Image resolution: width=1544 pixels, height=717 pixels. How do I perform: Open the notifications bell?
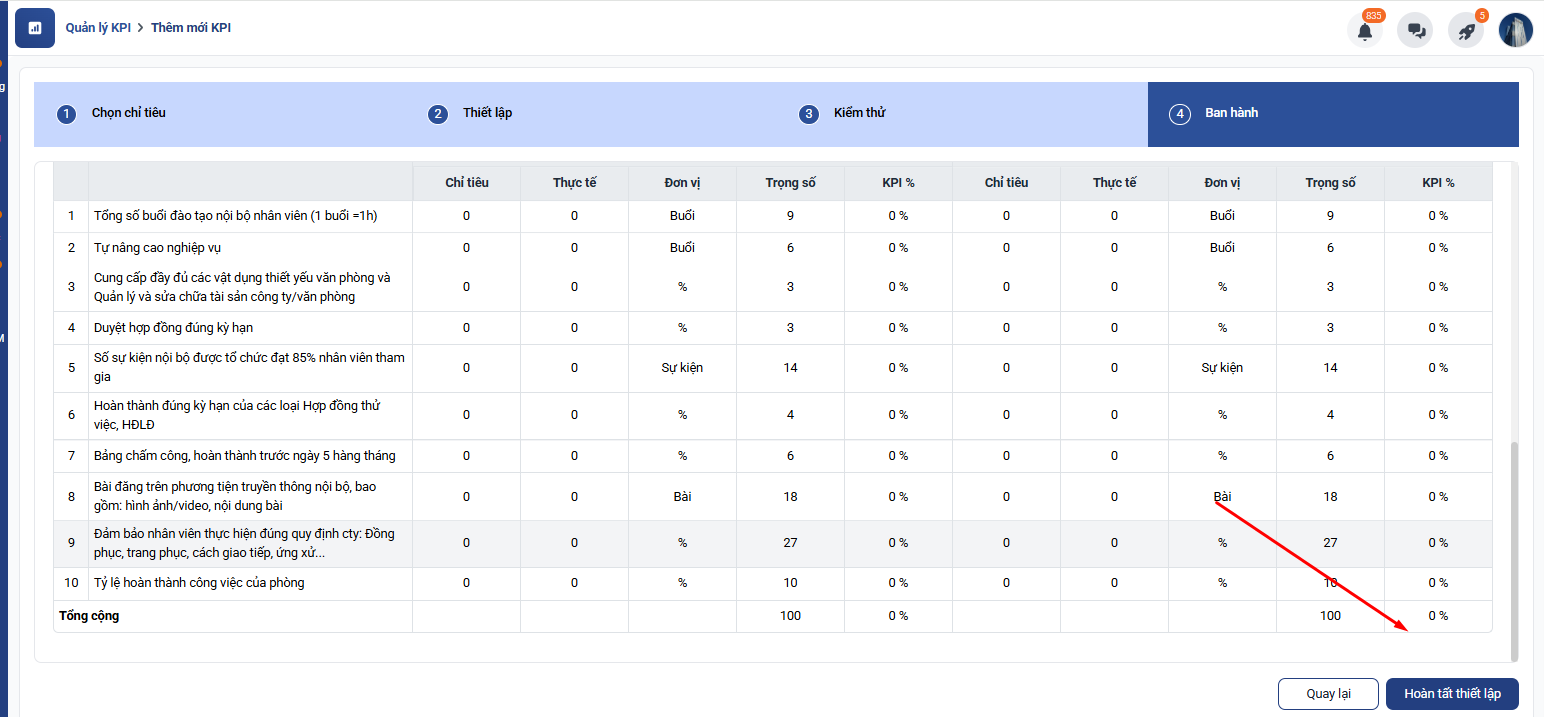click(x=1365, y=31)
